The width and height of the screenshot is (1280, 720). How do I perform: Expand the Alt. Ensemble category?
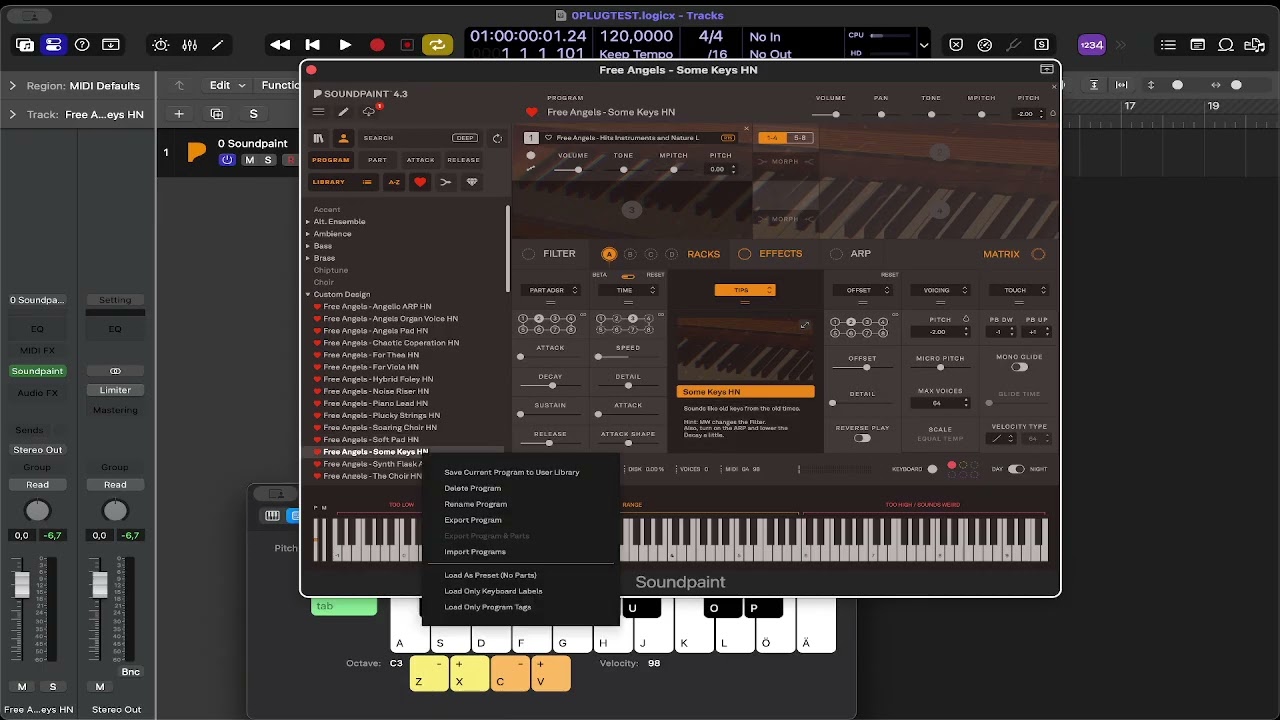tap(308, 222)
